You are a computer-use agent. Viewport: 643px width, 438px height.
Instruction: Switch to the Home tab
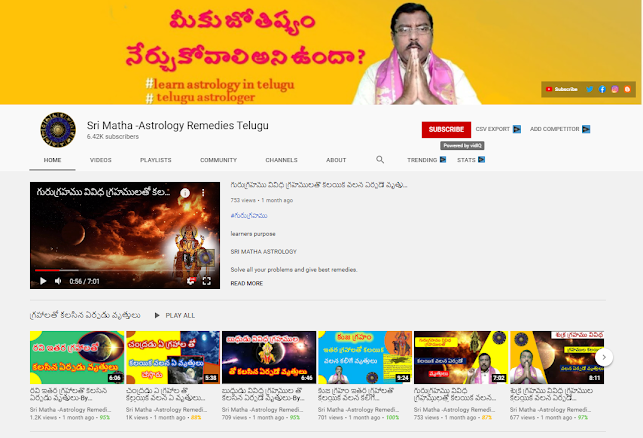(52, 160)
